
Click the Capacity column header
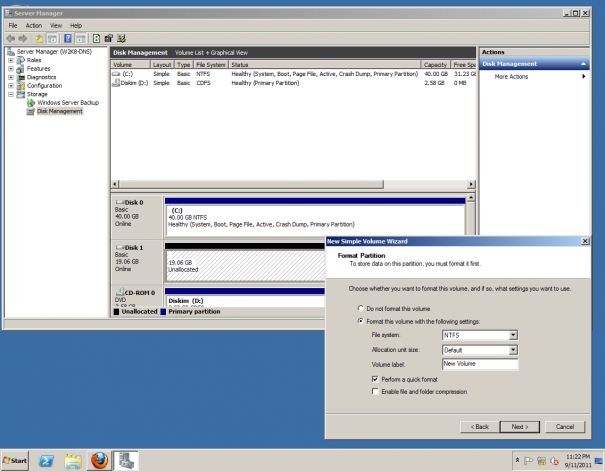click(435, 64)
